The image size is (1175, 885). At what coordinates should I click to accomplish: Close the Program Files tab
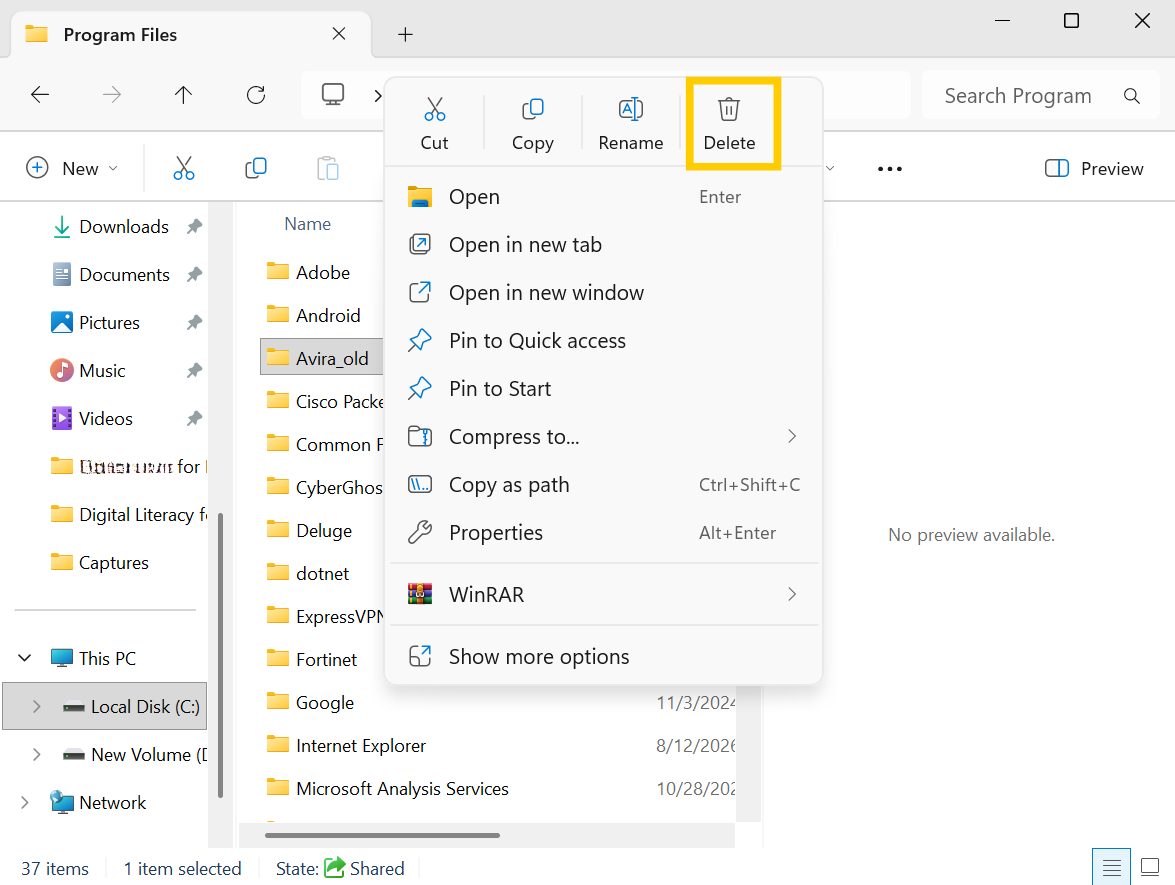click(339, 34)
